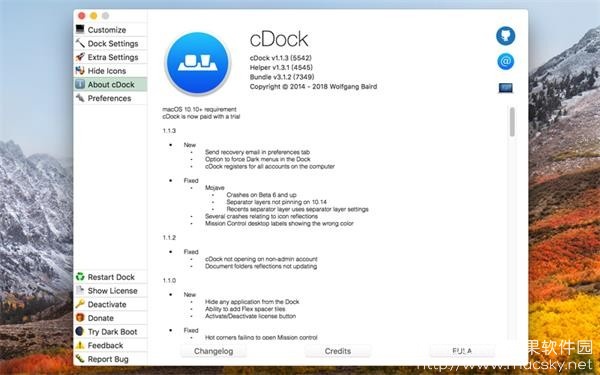Click the 'cDock v1.1.3 (5542)' version text
Screen dimensions: 600x375
point(280,58)
